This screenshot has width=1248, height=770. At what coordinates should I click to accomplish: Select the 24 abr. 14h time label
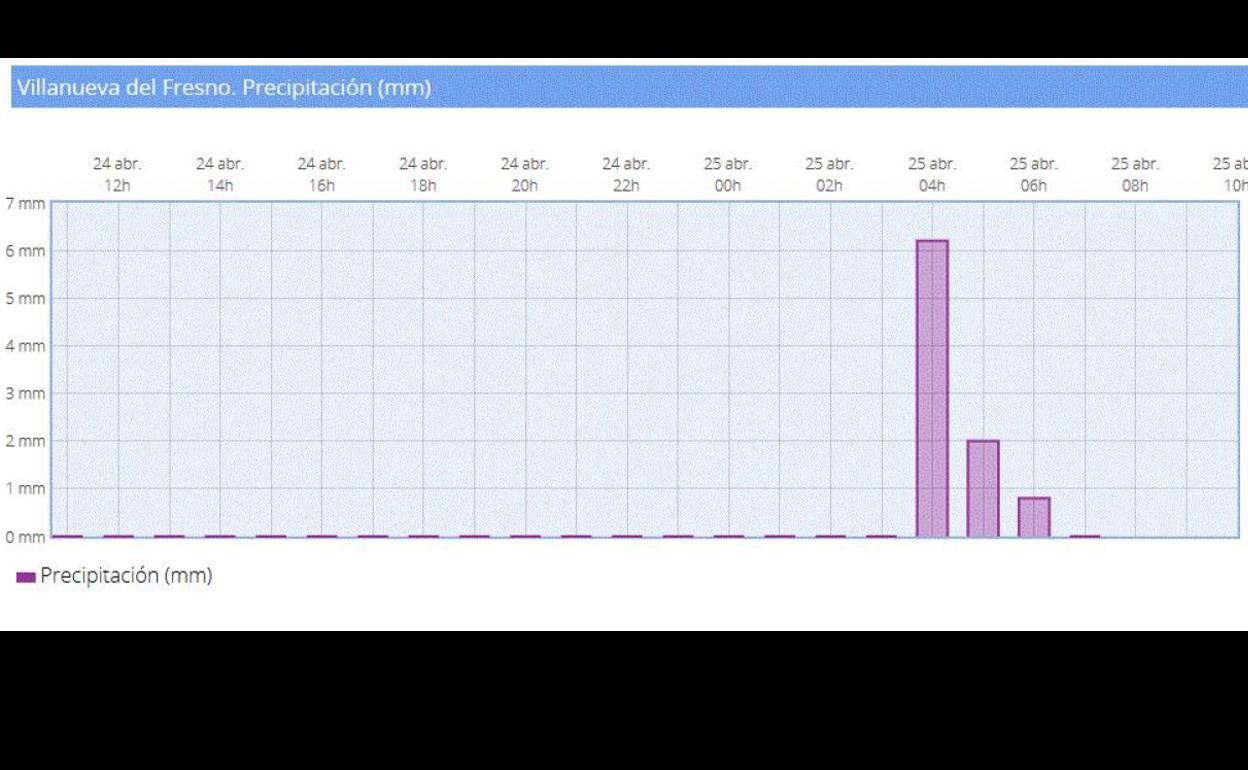[220, 175]
